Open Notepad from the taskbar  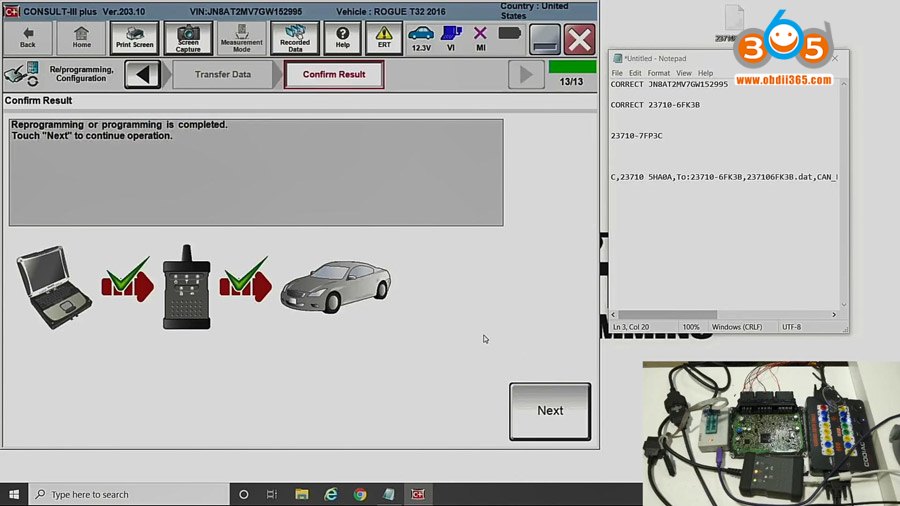coord(389,494)
